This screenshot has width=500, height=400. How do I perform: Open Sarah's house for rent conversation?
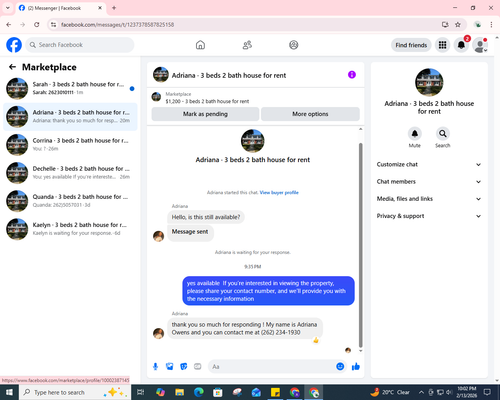point(70,88)
